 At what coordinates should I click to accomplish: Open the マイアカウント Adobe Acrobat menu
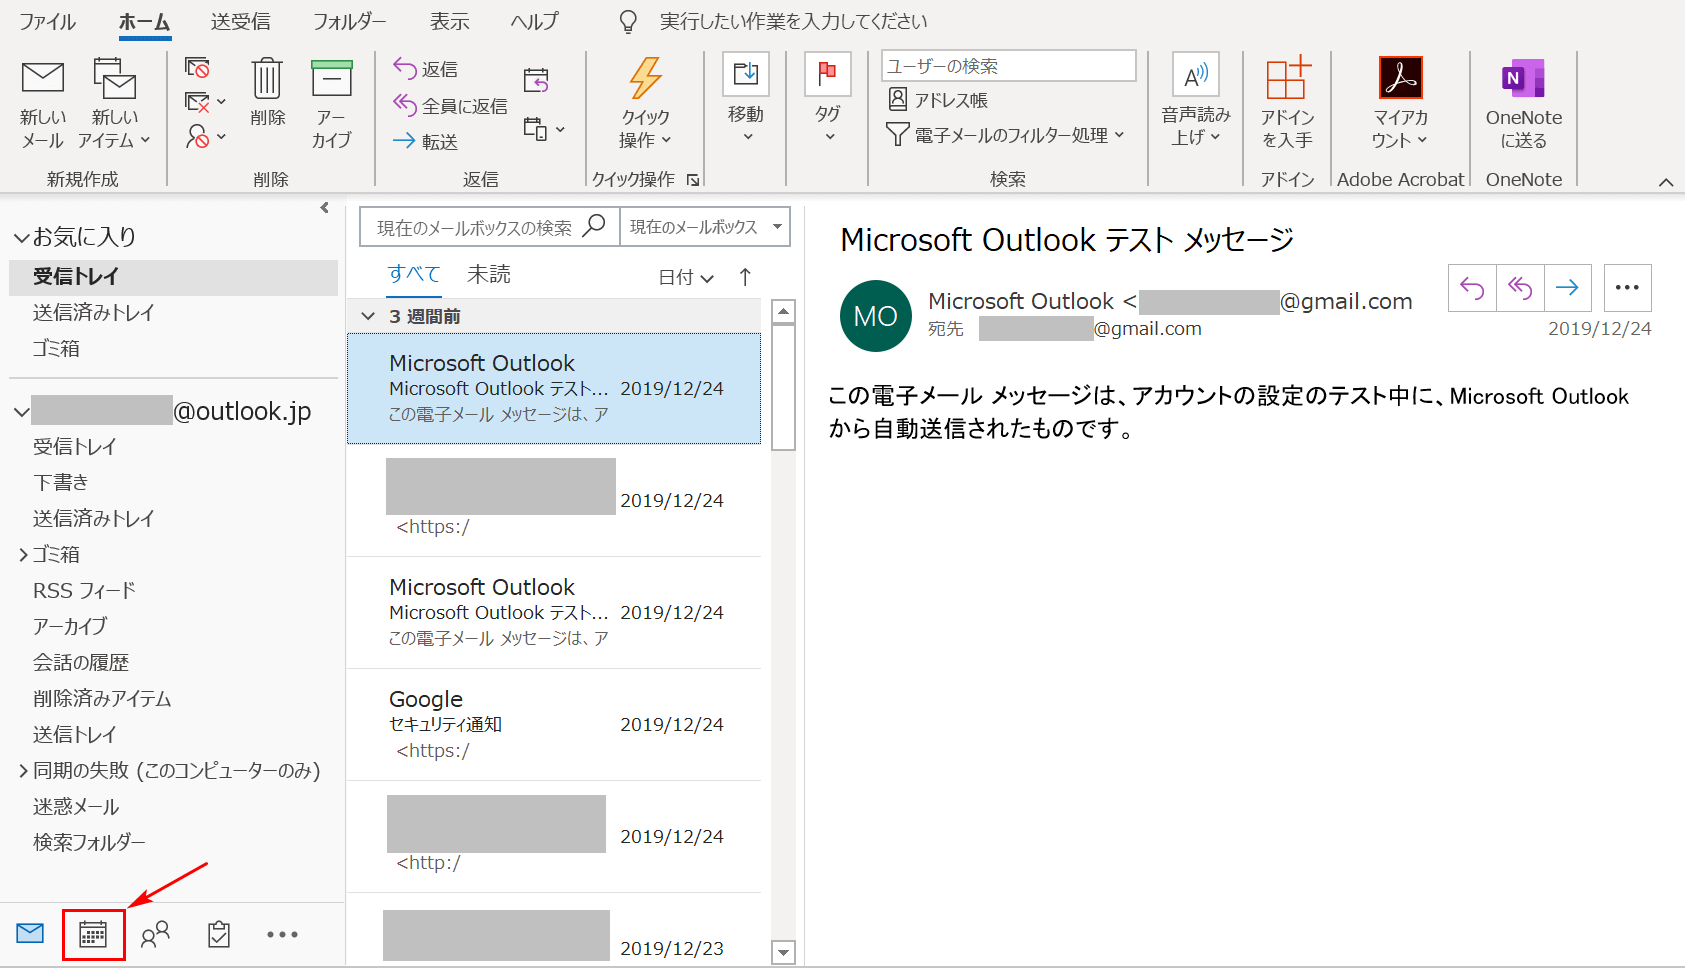point(1400,104)
